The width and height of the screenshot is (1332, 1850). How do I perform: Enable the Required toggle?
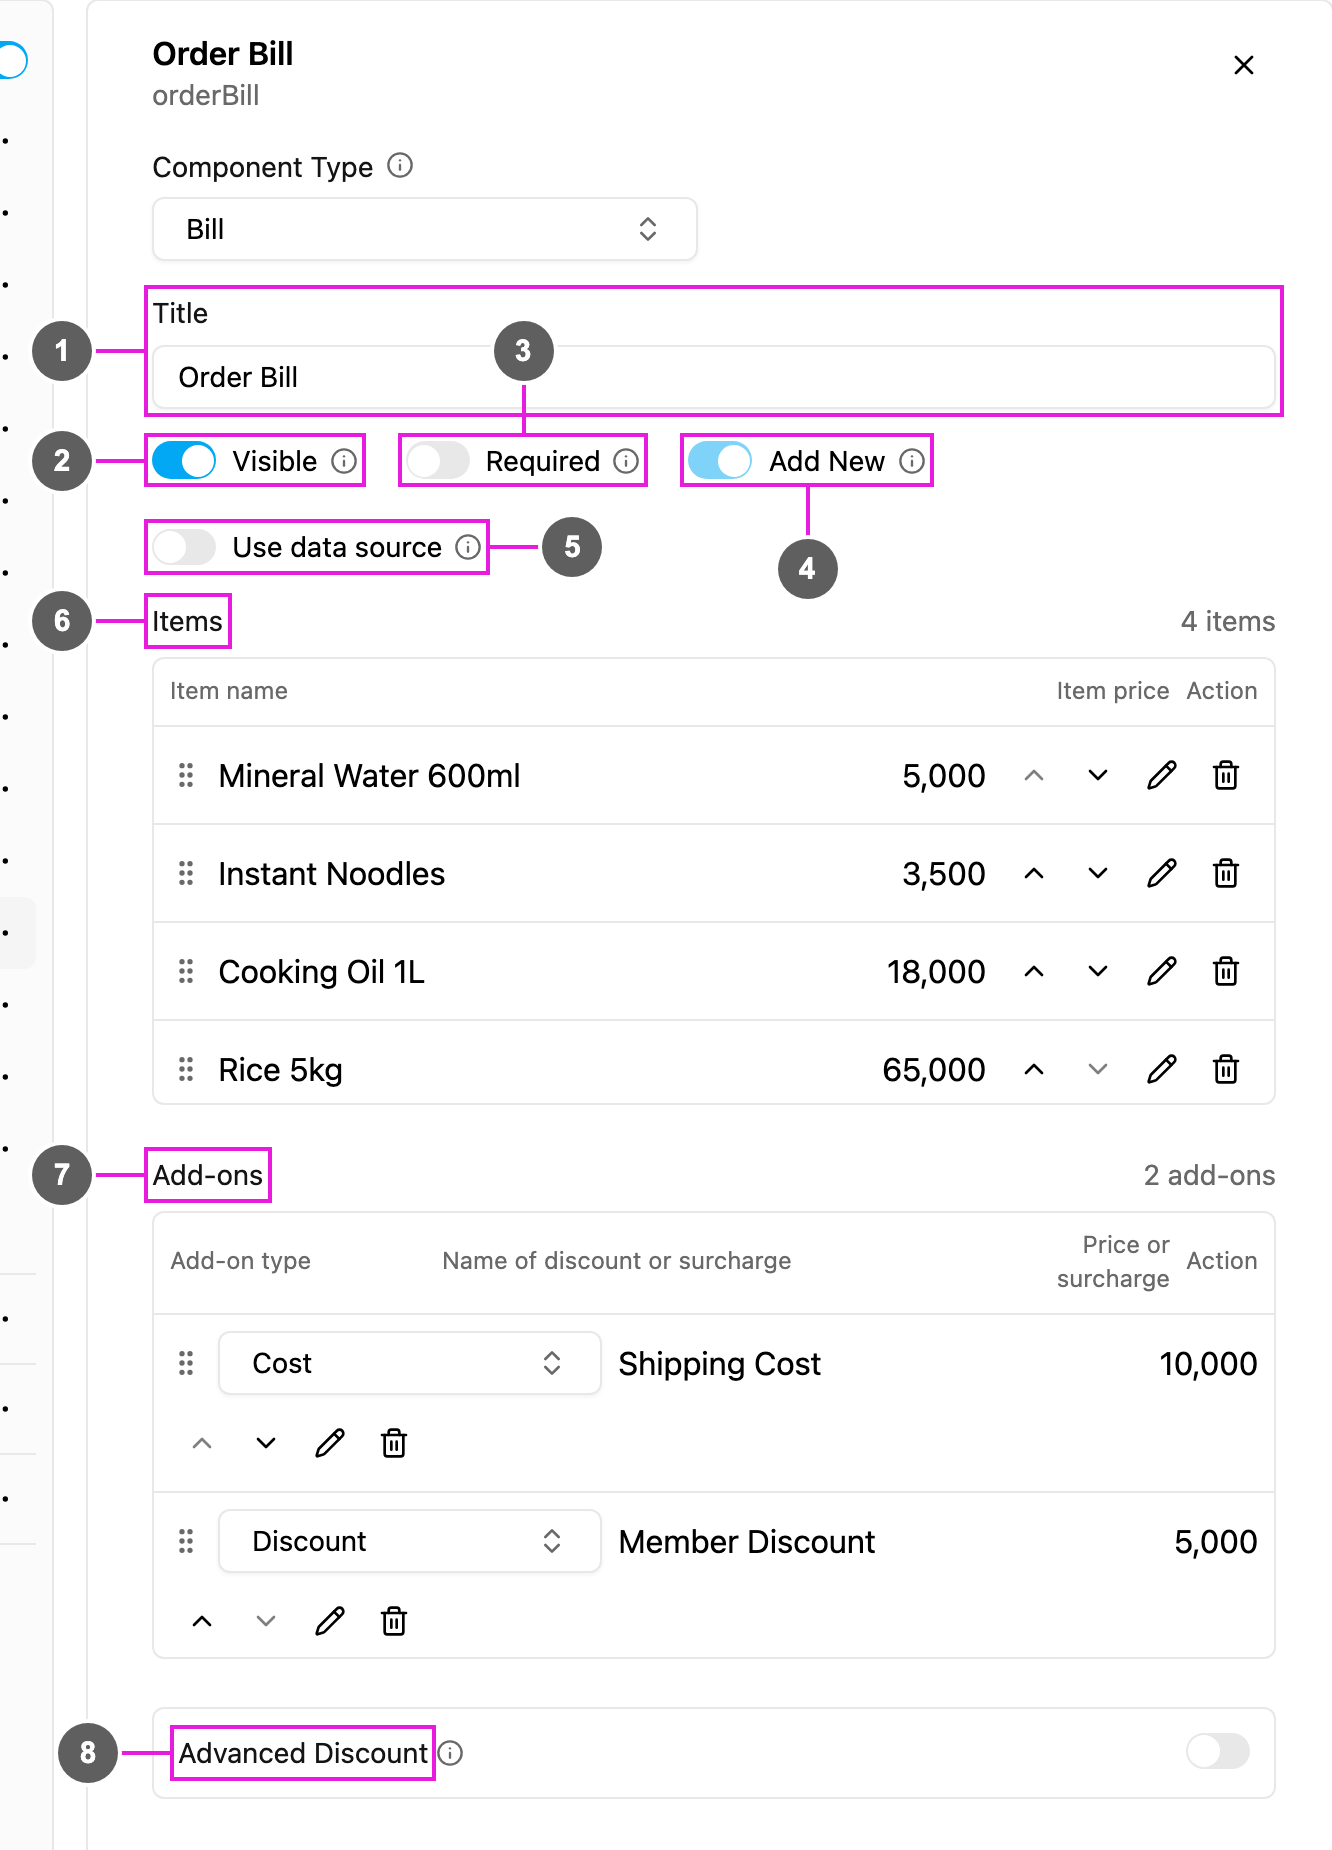pyautogui.click(x=438, y=461)
